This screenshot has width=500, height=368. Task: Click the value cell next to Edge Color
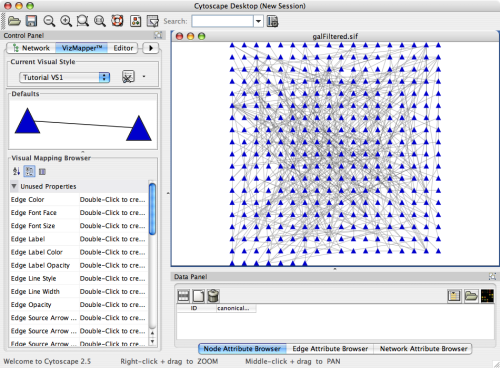[113, 199]
